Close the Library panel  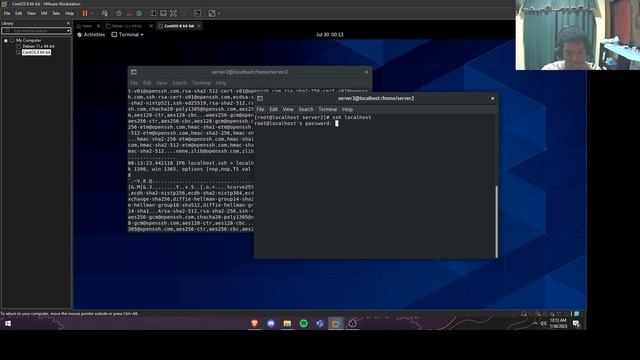[68, 23]
